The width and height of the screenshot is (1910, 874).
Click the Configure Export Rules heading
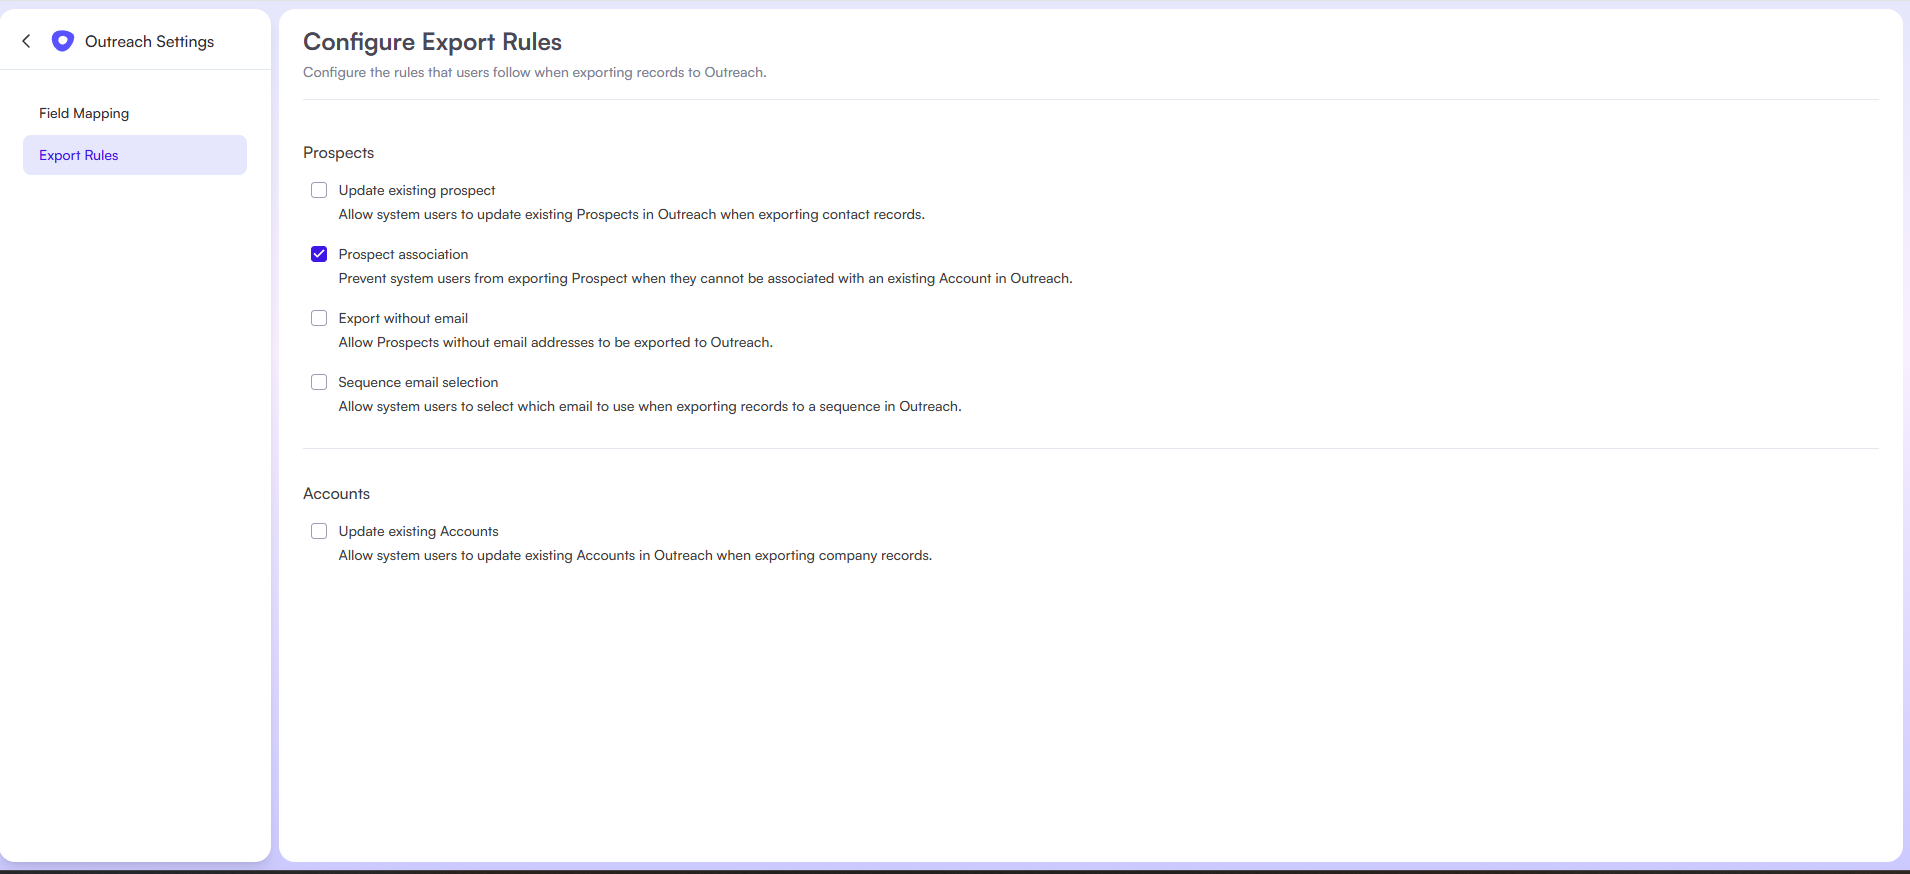pyautogui.click(x=432, y=42)
